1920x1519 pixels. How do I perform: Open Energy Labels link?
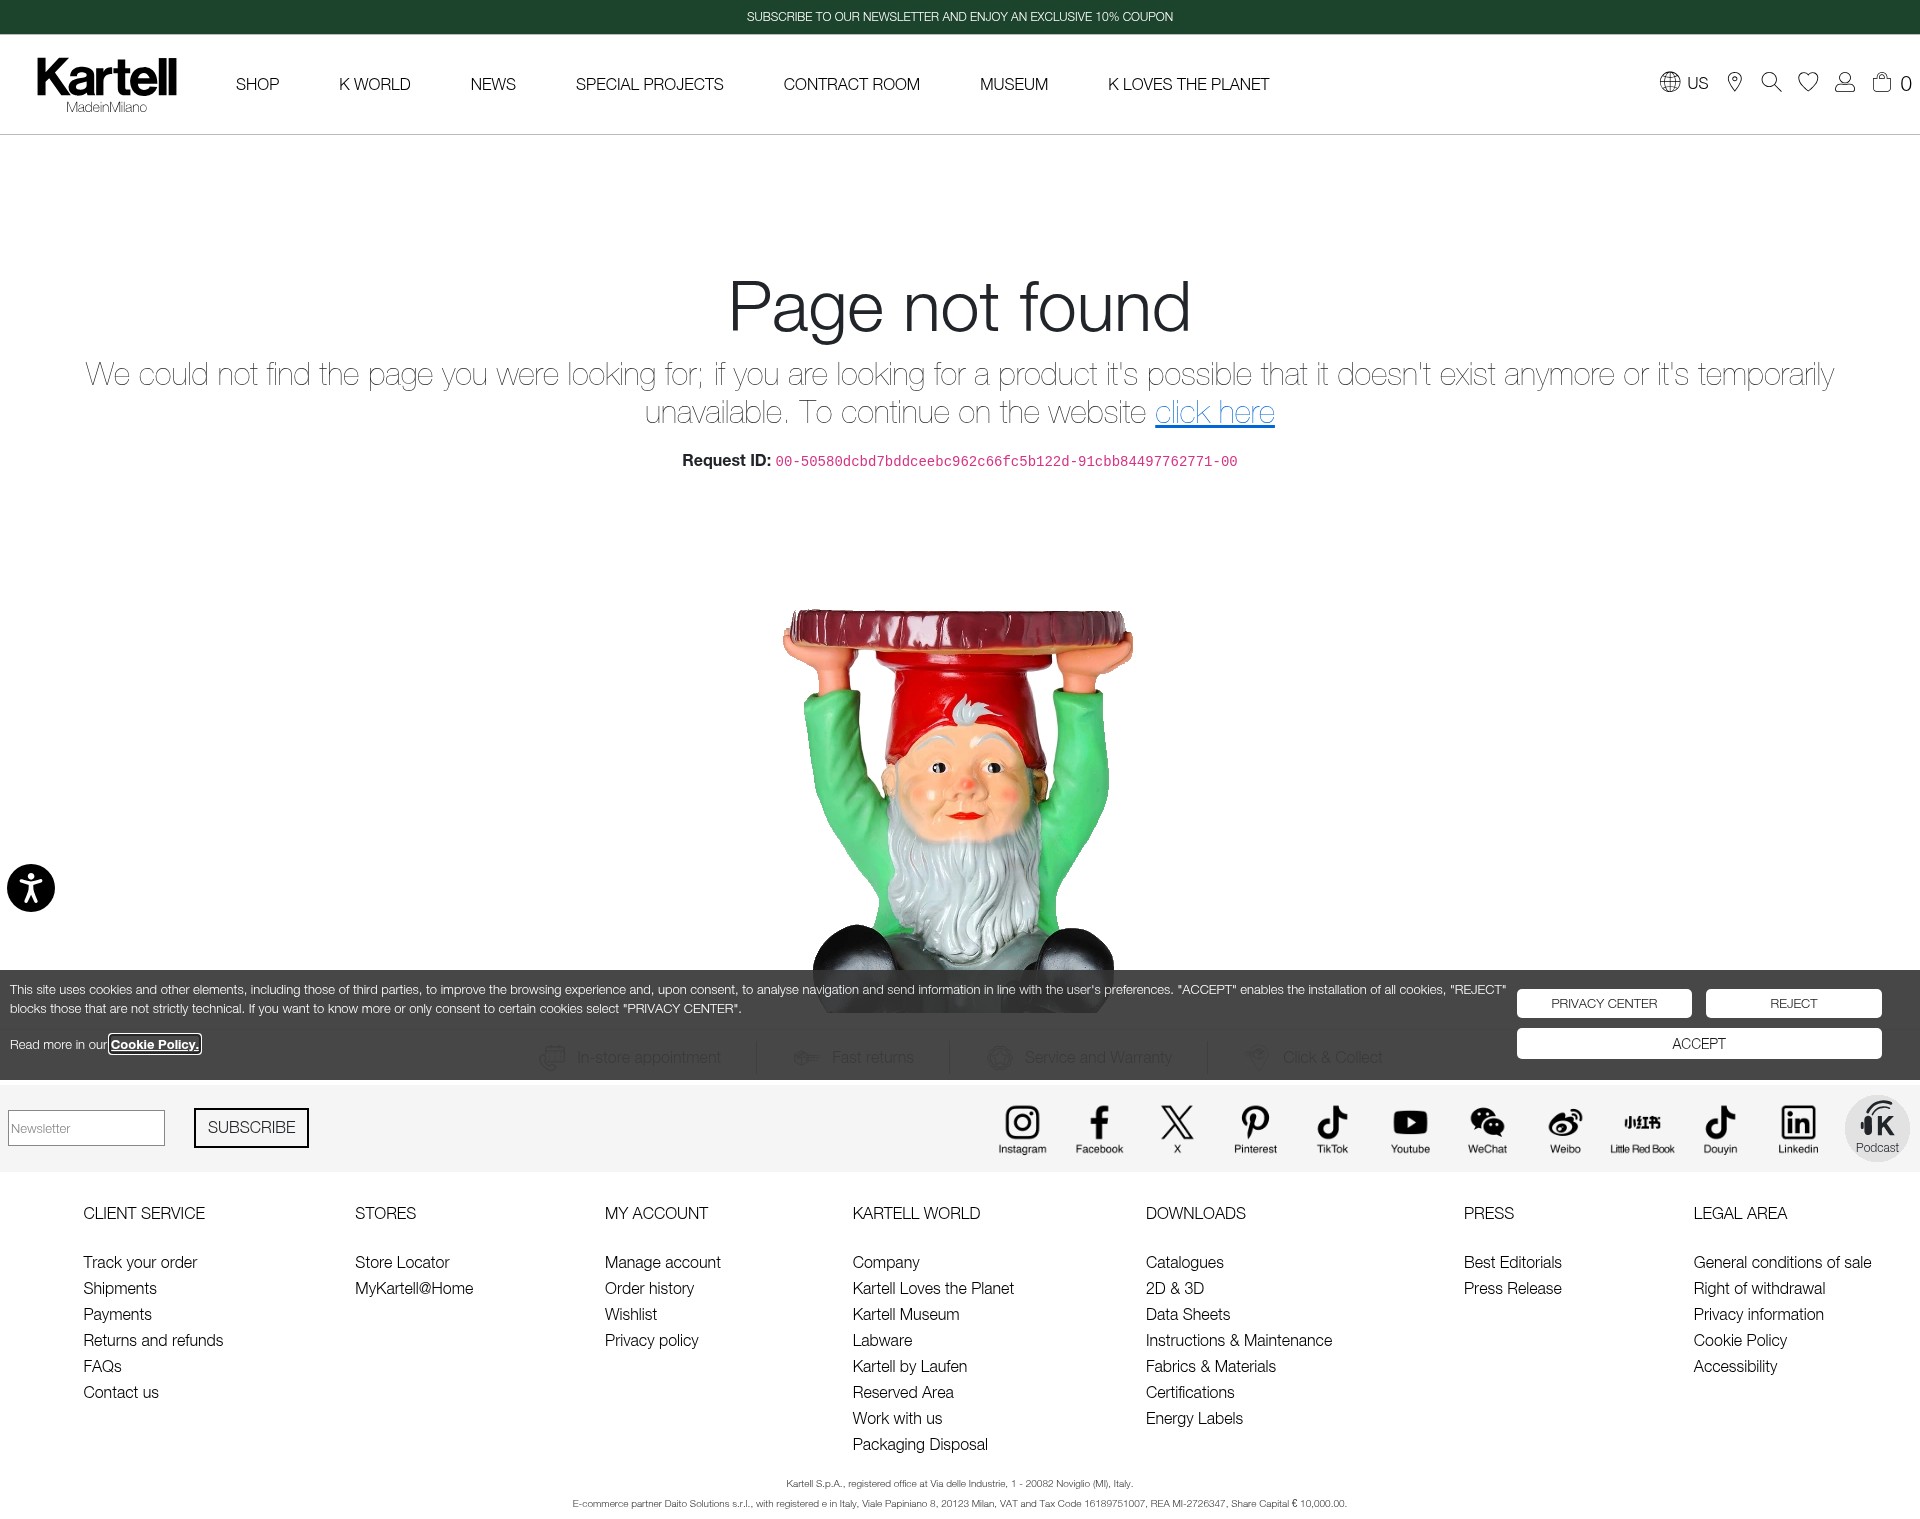(1194, 1418)
